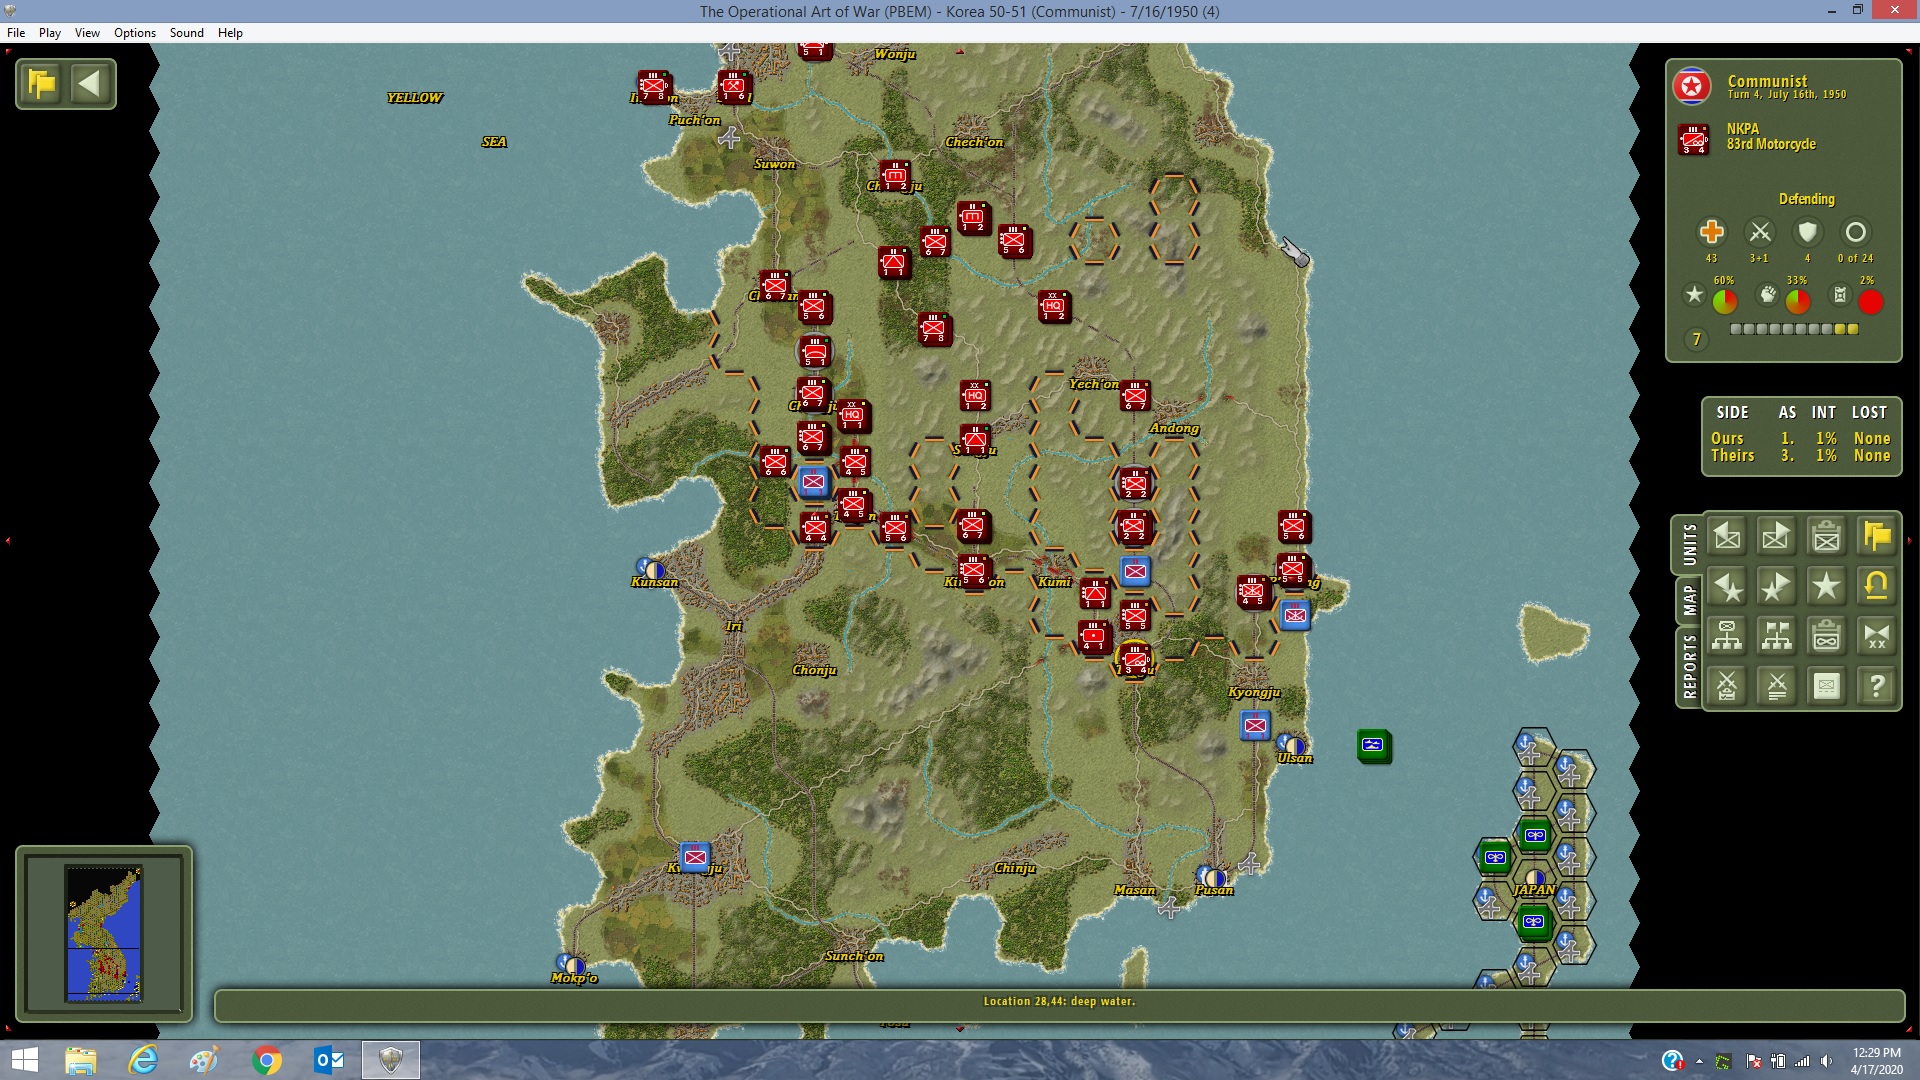Click yellow double-flags end turn button in Units panel
The image size is (1920, 1080).
pos(1877,537)
